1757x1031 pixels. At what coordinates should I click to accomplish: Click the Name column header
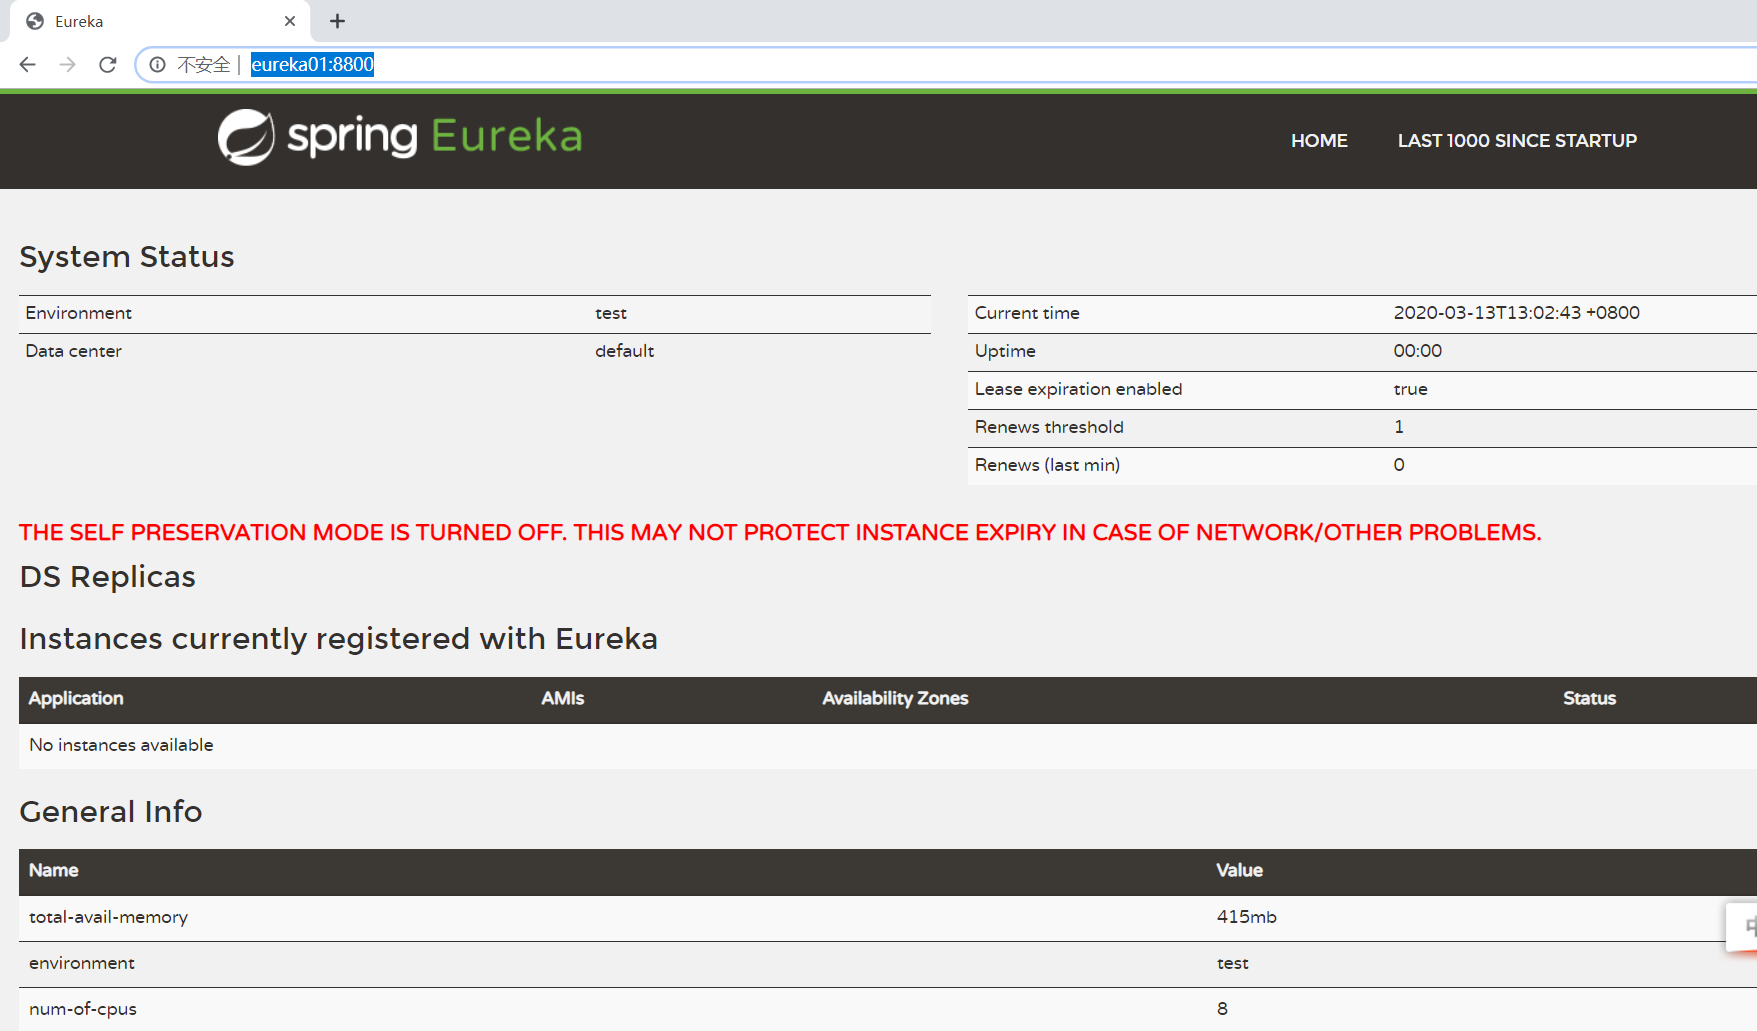point(54,871)
